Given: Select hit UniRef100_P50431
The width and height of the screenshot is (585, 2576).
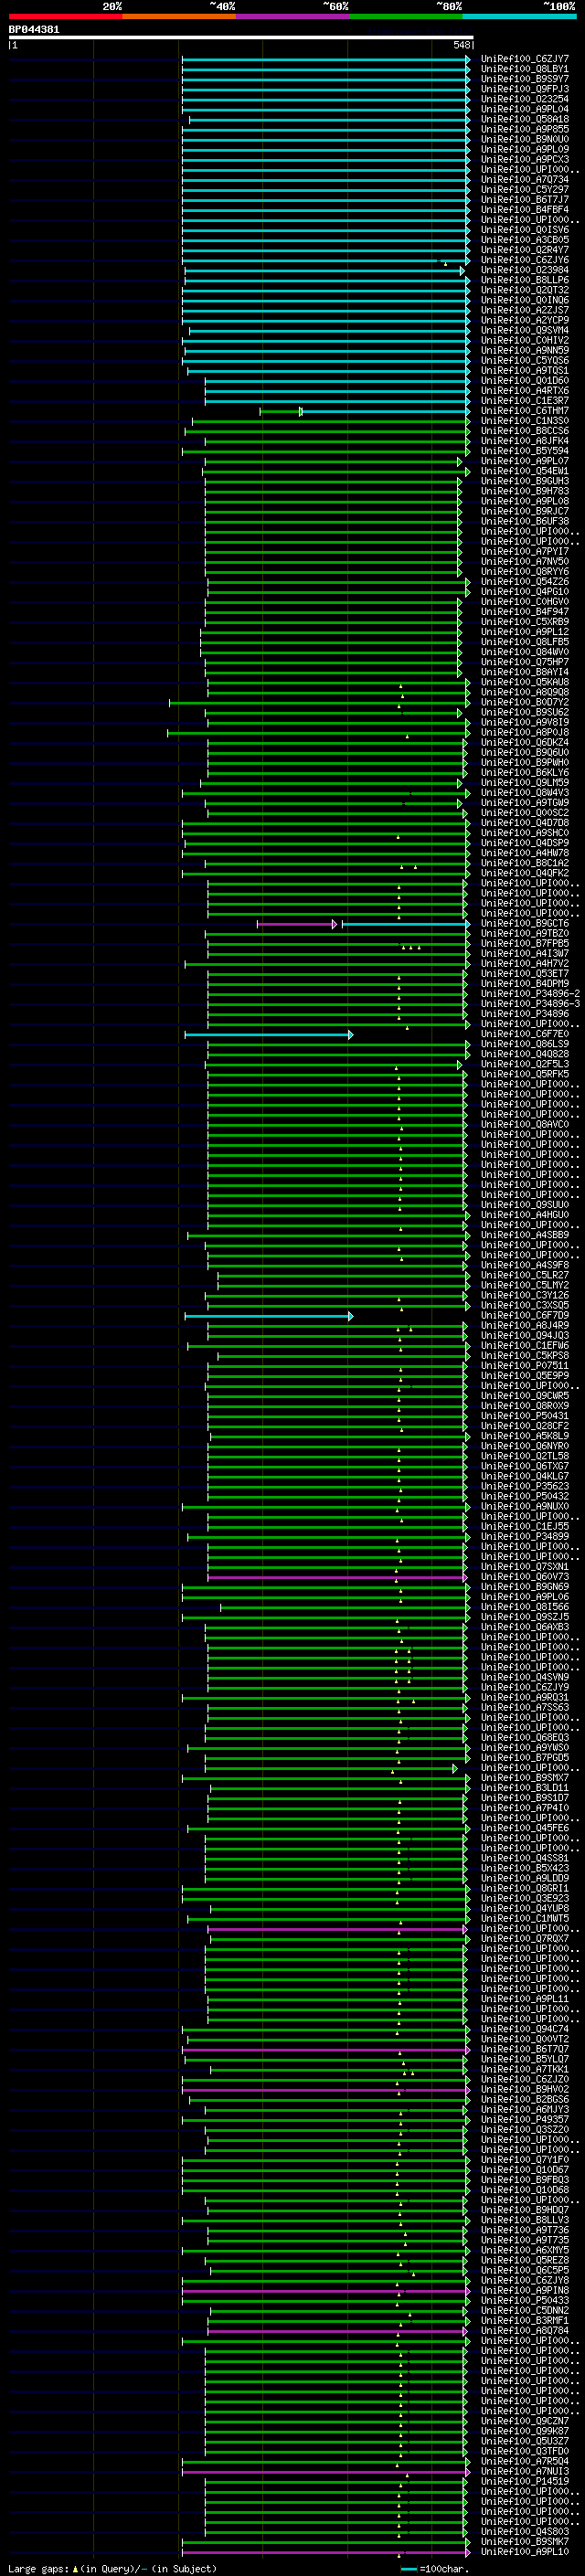Looking at the screenshot, I should (x=525, y=1416).
